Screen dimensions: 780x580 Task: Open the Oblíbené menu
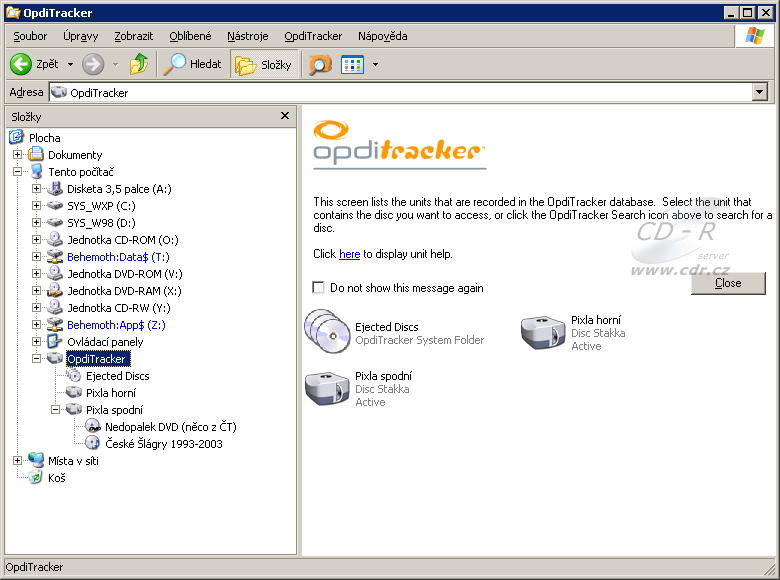click(x=190, y=36)
